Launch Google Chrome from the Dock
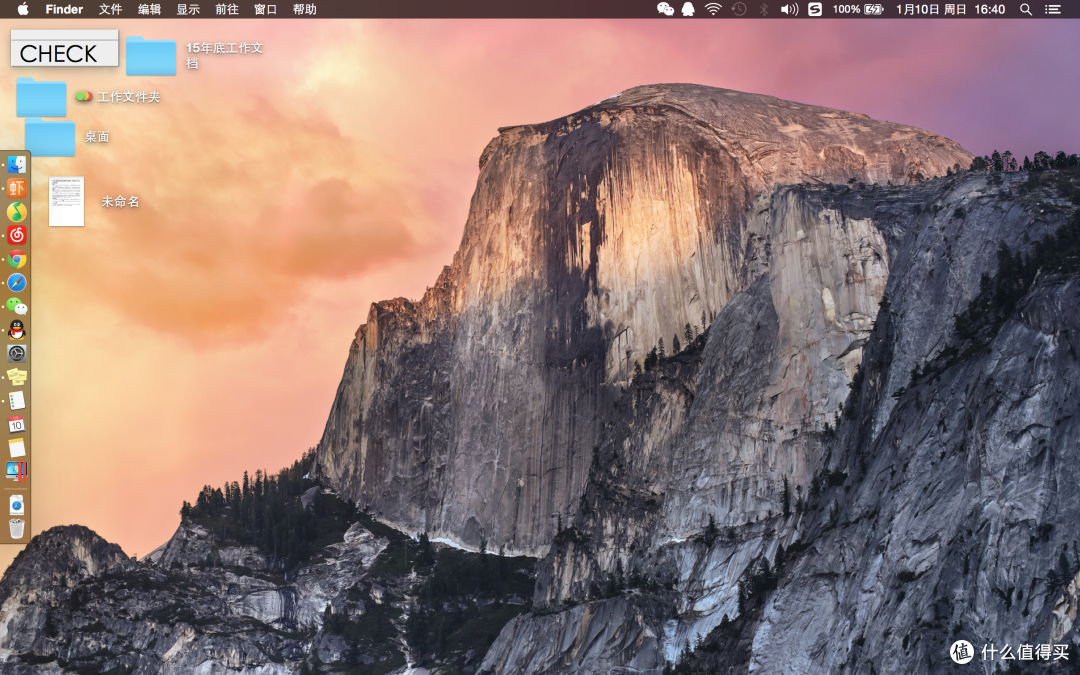1080x675 pixels. [x=17, y=259]
